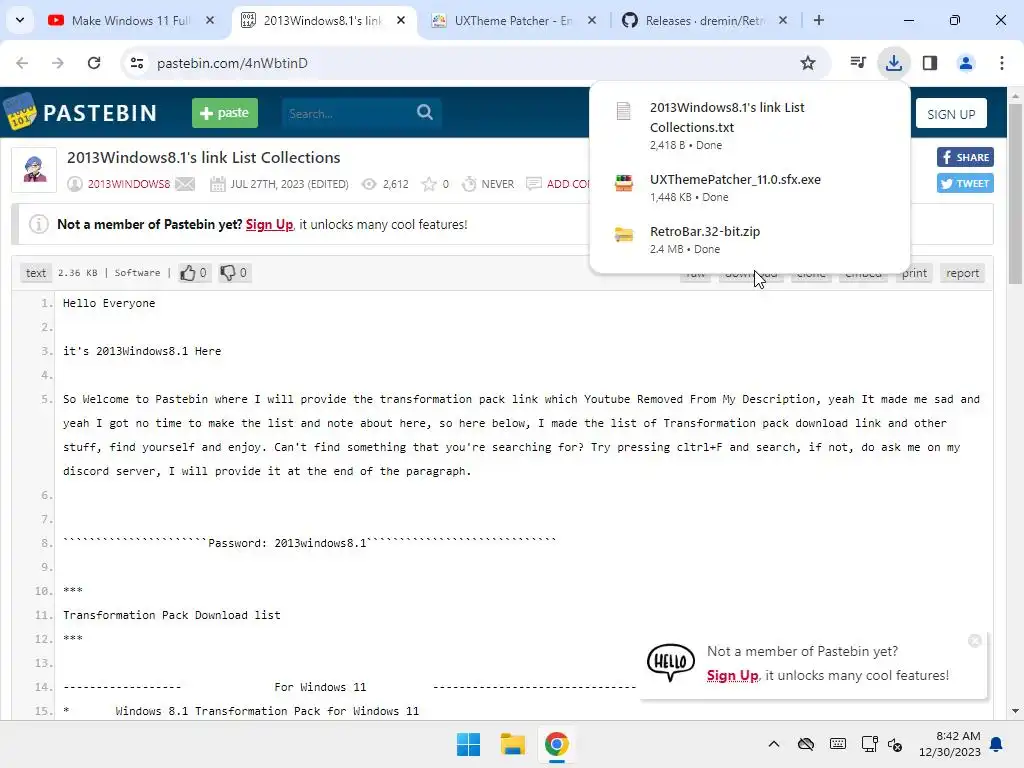
Task: Open Chrome three-dot menu
Action: [1002, 63]
